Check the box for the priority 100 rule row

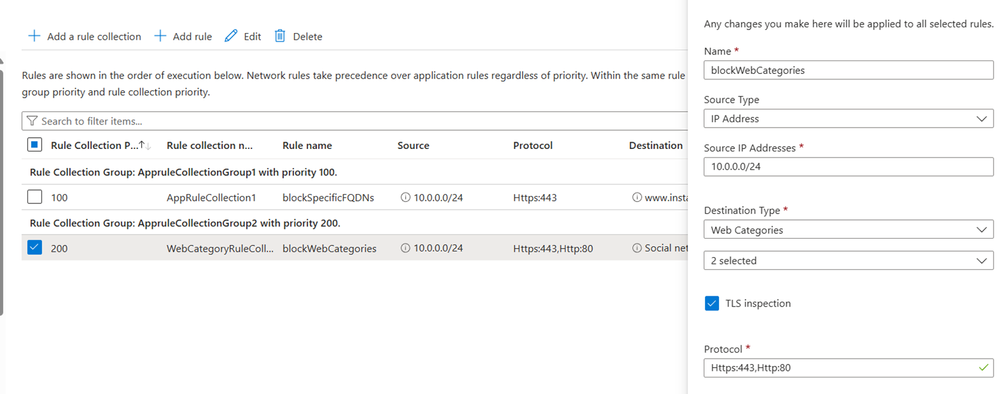point(34,197)
